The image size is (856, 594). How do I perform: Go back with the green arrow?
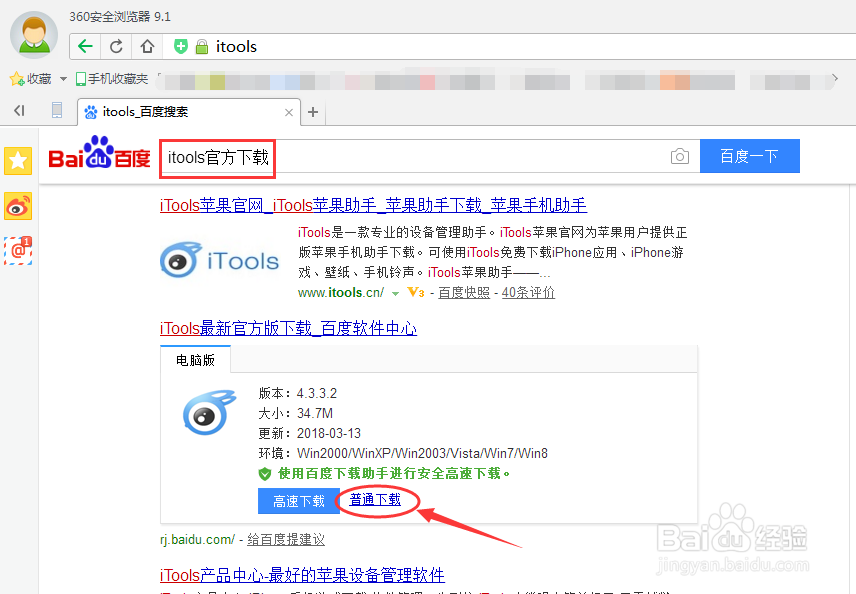[x=85, y=46]
